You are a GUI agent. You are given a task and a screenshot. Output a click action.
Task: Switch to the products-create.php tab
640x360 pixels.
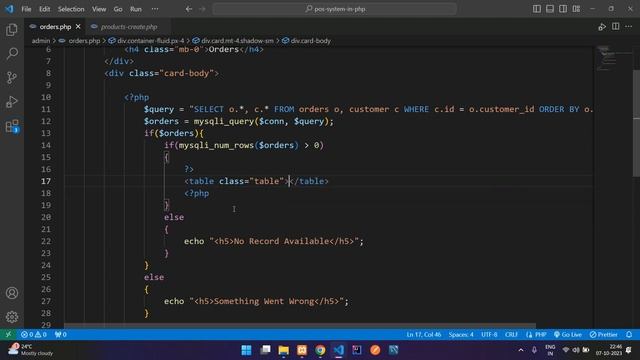[x=129, y=27]
